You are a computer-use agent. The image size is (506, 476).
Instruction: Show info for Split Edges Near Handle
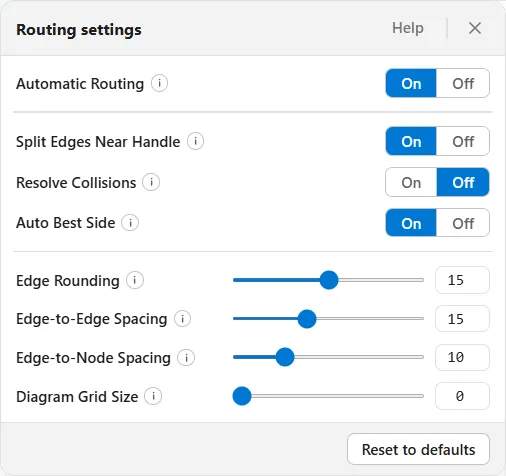pos(195,141)
